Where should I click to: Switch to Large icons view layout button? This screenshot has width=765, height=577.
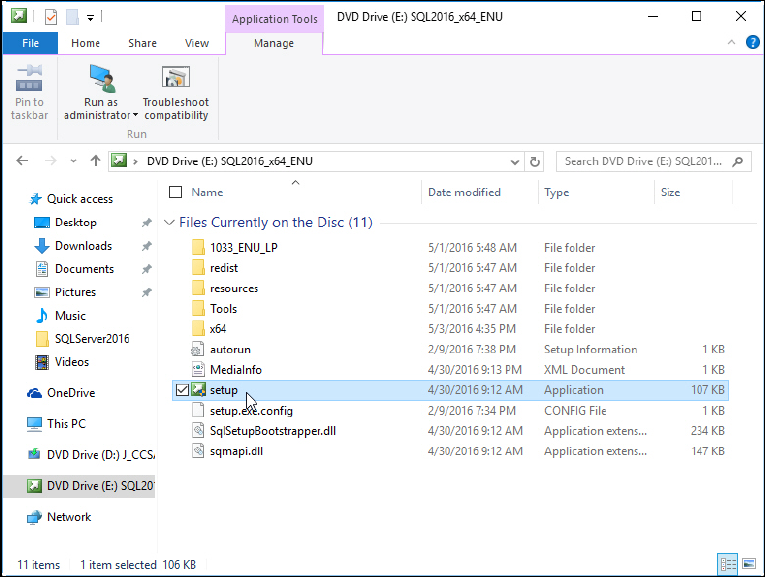tap(749, 564)
